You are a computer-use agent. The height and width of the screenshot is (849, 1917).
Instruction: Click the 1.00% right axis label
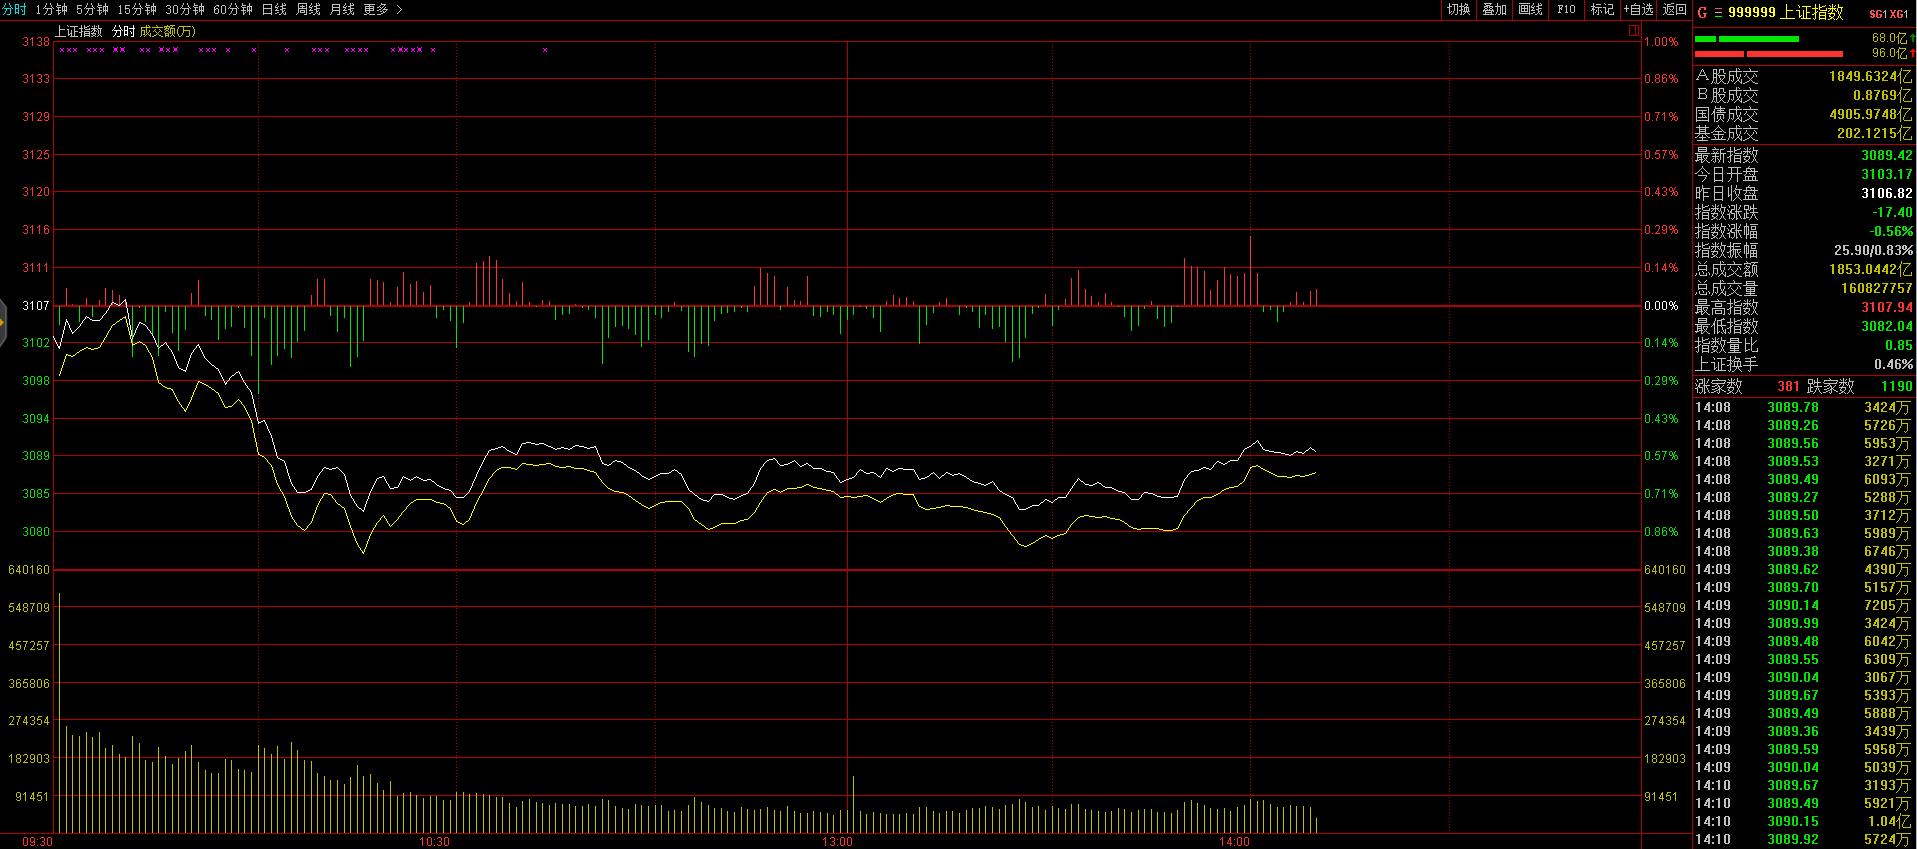[1661, 42]
